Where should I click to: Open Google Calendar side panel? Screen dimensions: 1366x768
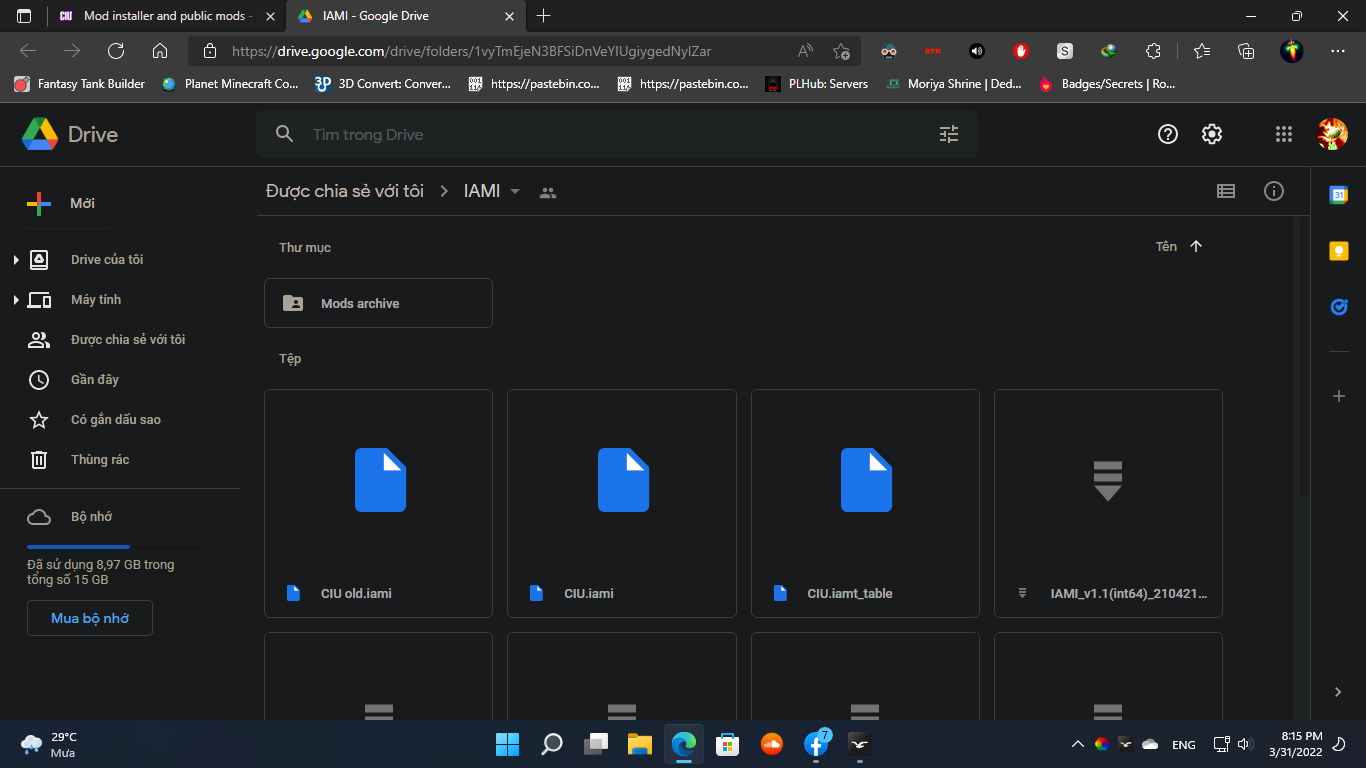[1338, 195]
